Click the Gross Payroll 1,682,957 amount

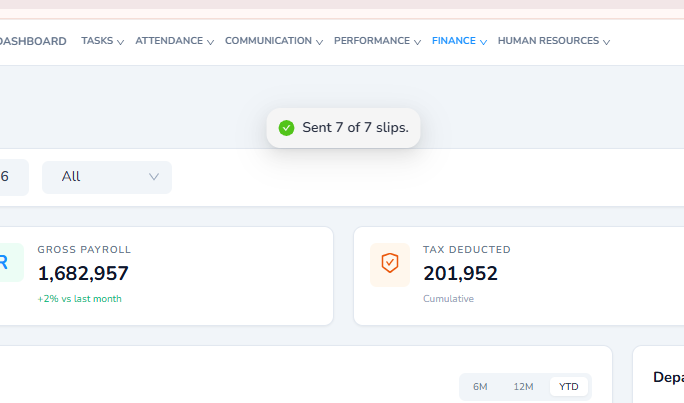tap(83, 273)
